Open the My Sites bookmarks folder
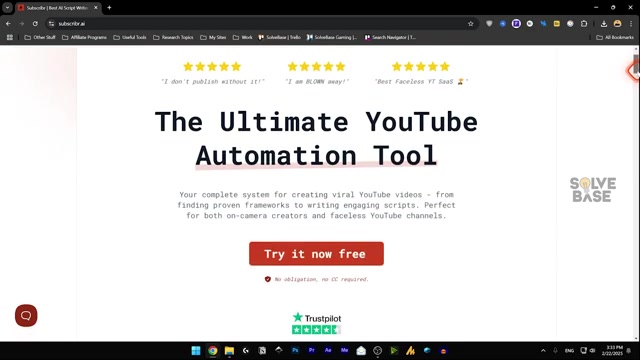 coord(213,37)
